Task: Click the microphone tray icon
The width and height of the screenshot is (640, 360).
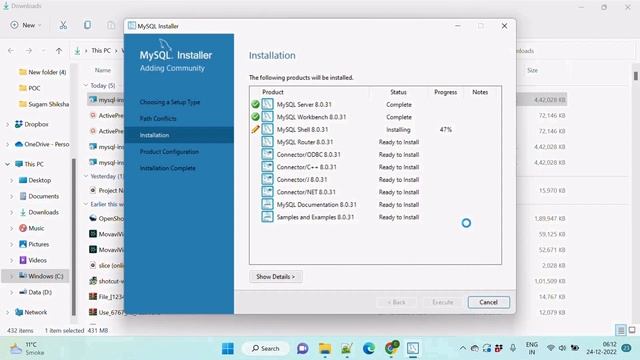Action: pyautogui.click(x=513, y=348)
